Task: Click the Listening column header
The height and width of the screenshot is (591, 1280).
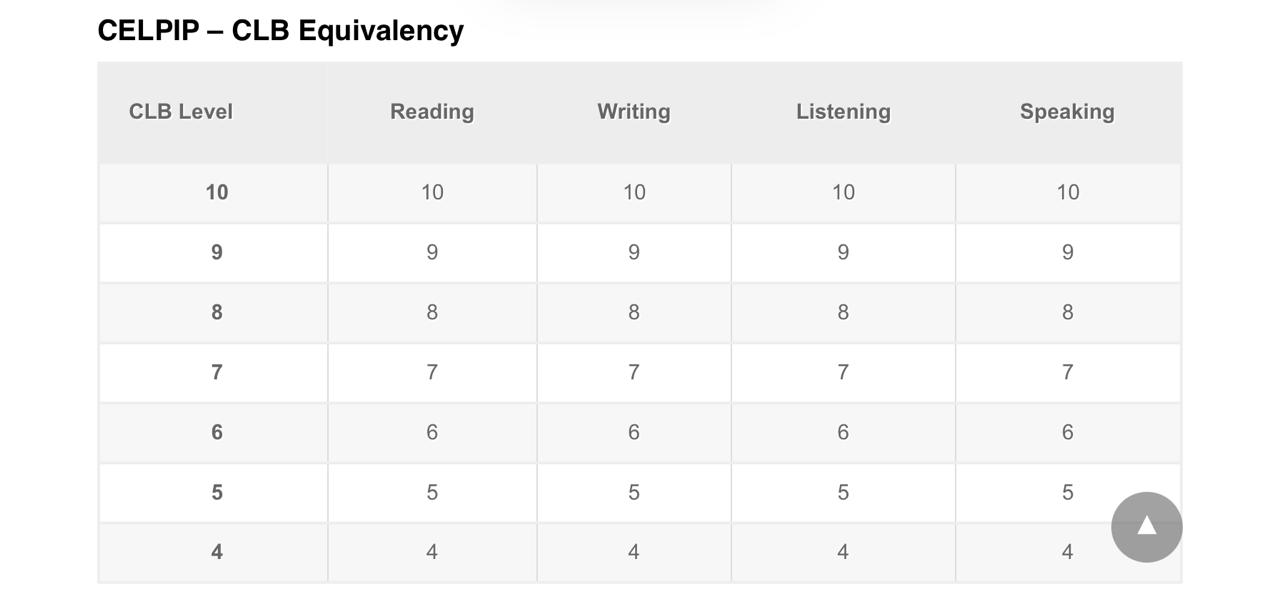Action: 843,111
